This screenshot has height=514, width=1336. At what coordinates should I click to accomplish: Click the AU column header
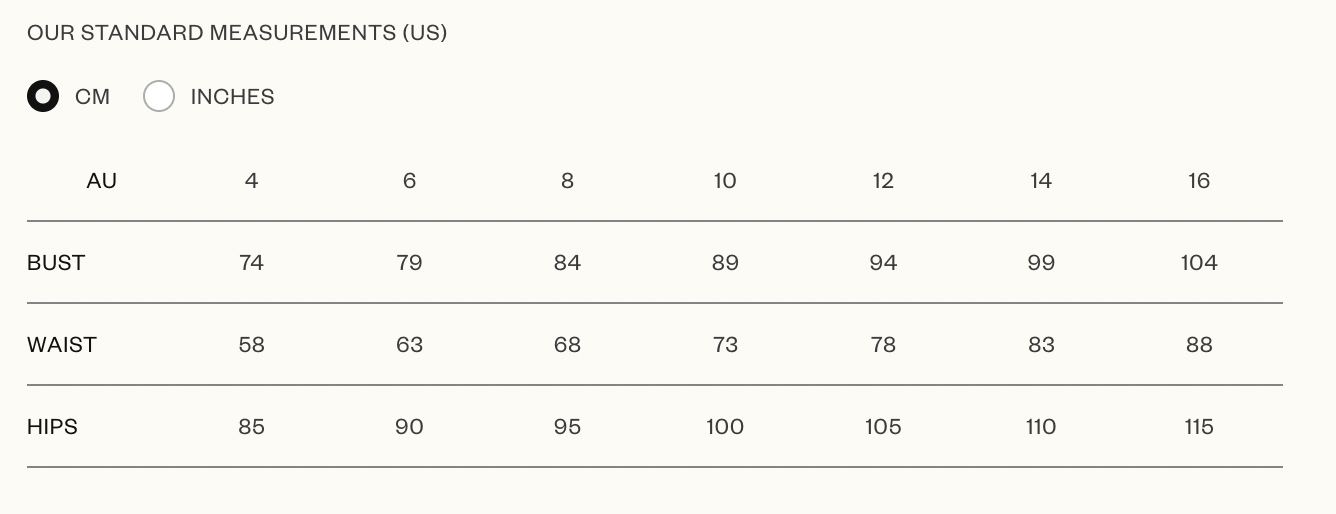(102, 181)
